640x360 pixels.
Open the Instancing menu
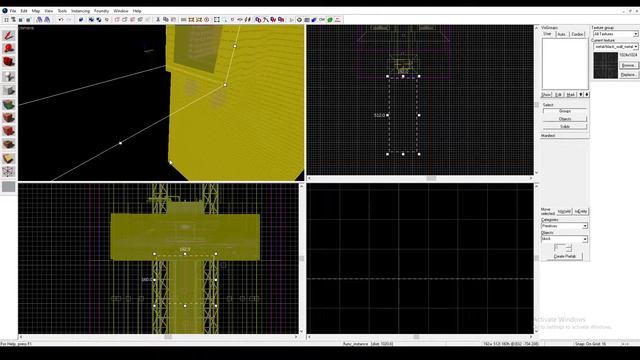[80, 11]
